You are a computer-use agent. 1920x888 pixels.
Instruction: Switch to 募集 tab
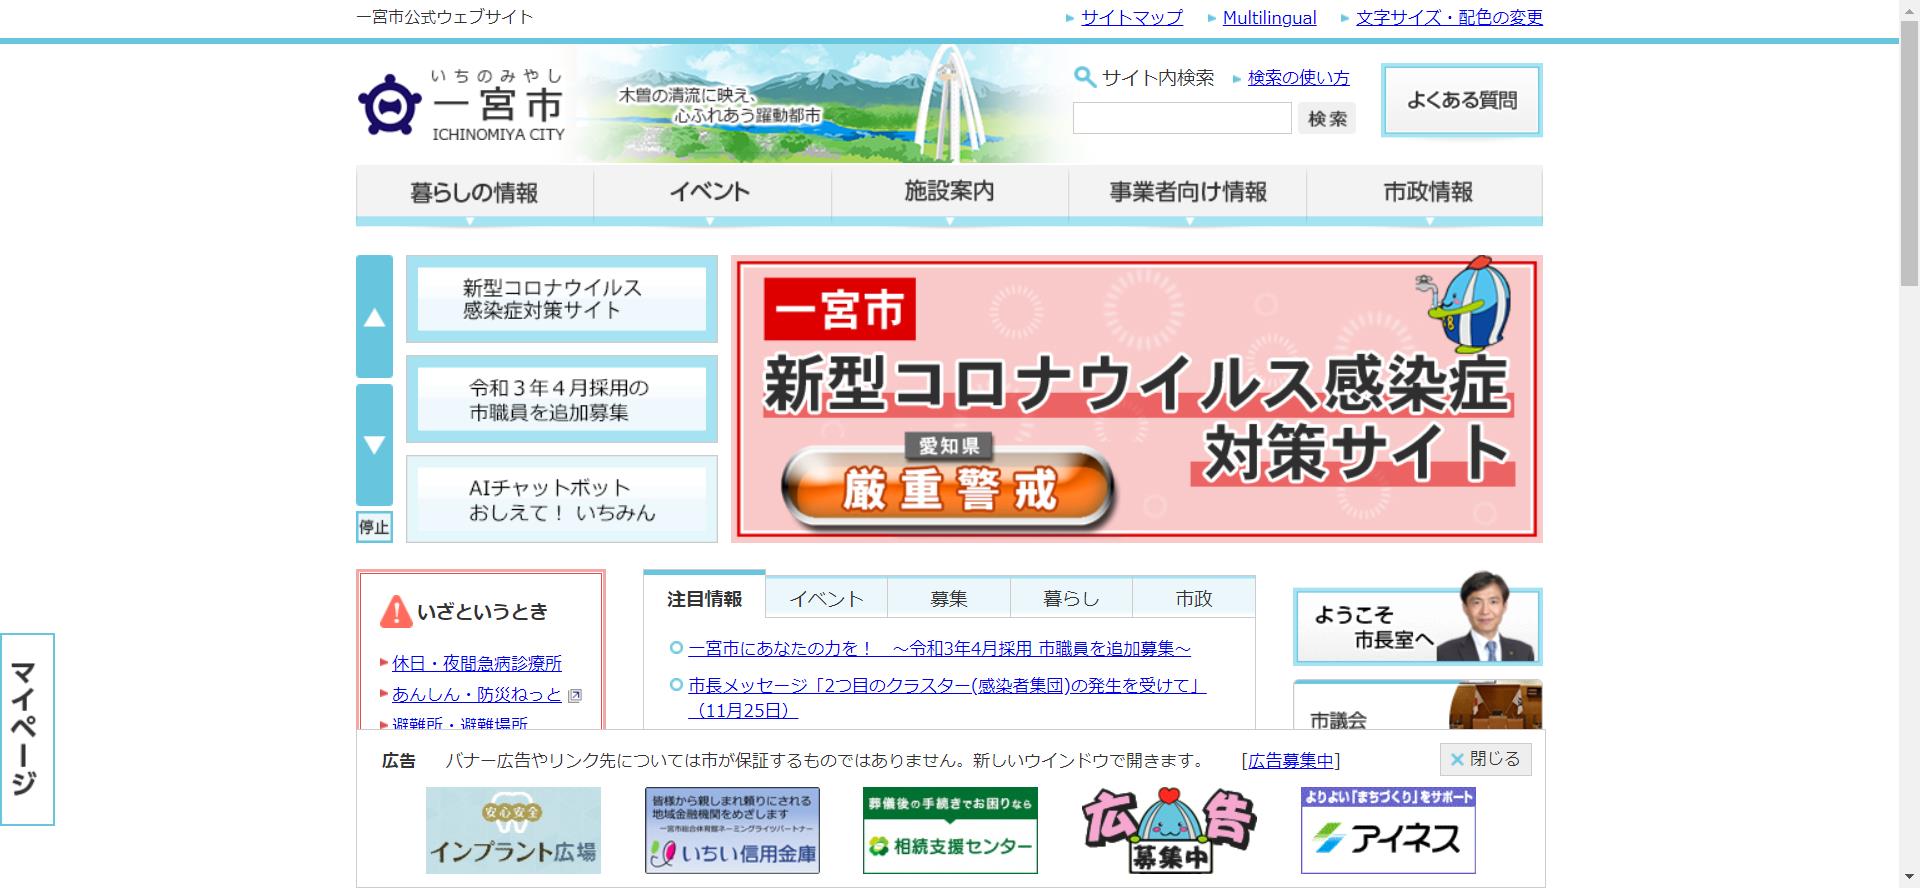tap(949, 598)
